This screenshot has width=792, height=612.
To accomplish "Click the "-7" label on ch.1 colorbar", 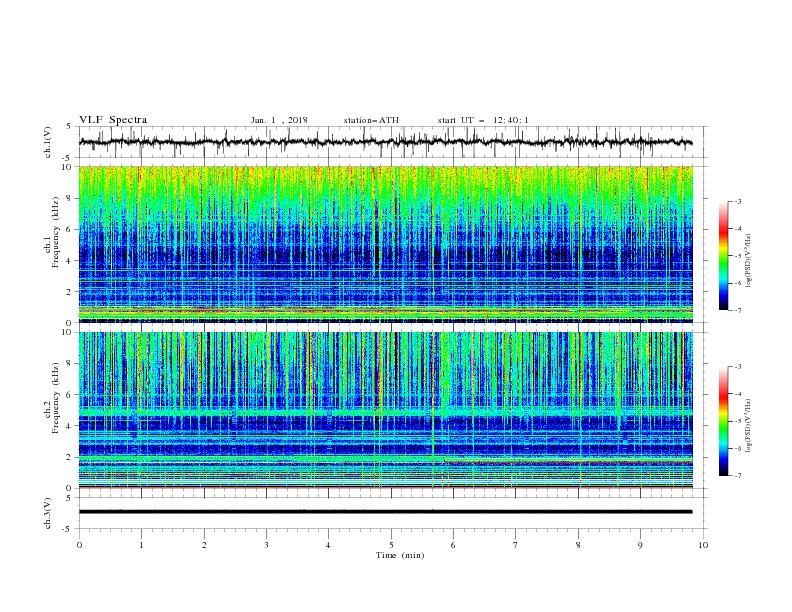I will [737, 310].
